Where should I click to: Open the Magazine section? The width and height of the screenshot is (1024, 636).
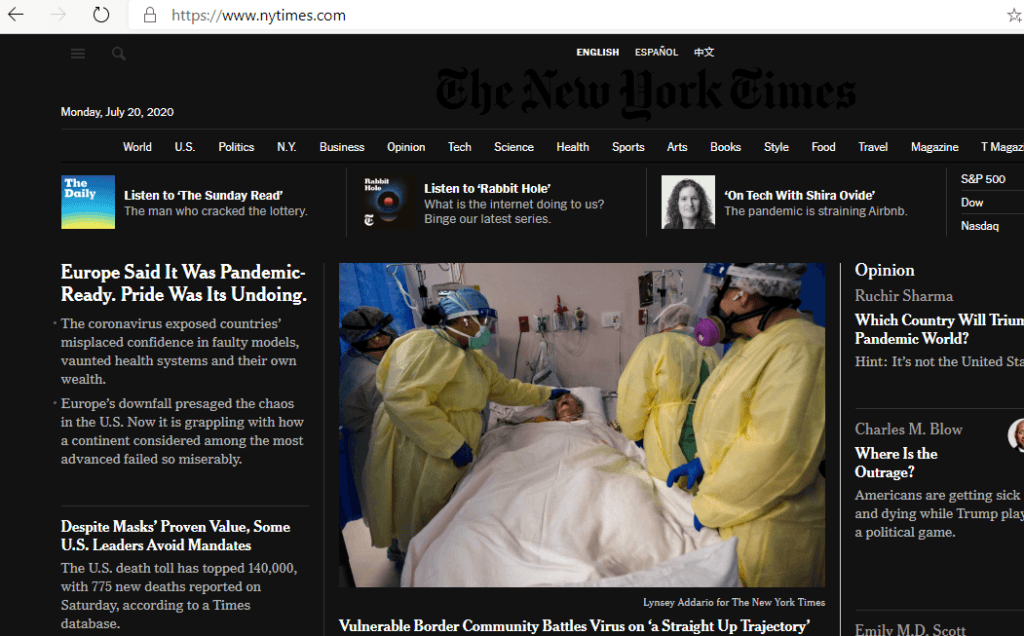[935, 147]
